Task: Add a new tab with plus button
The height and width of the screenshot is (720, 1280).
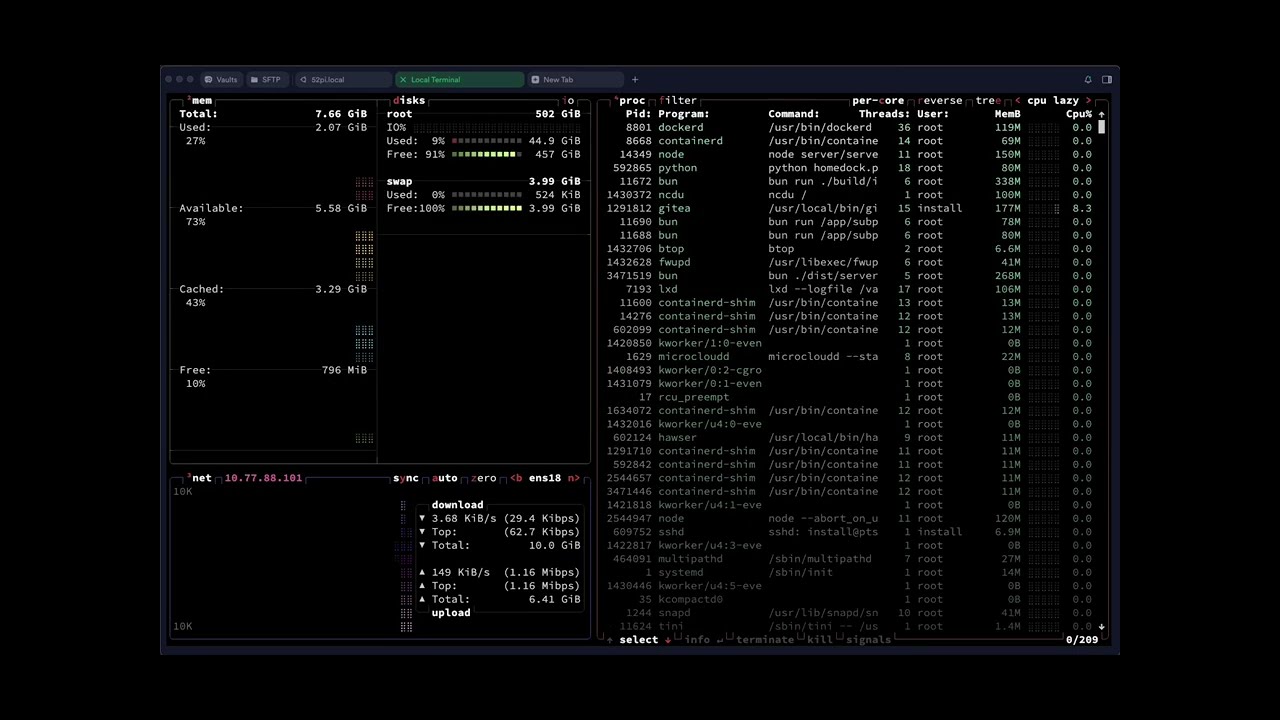Action: (x=634, y=79)
